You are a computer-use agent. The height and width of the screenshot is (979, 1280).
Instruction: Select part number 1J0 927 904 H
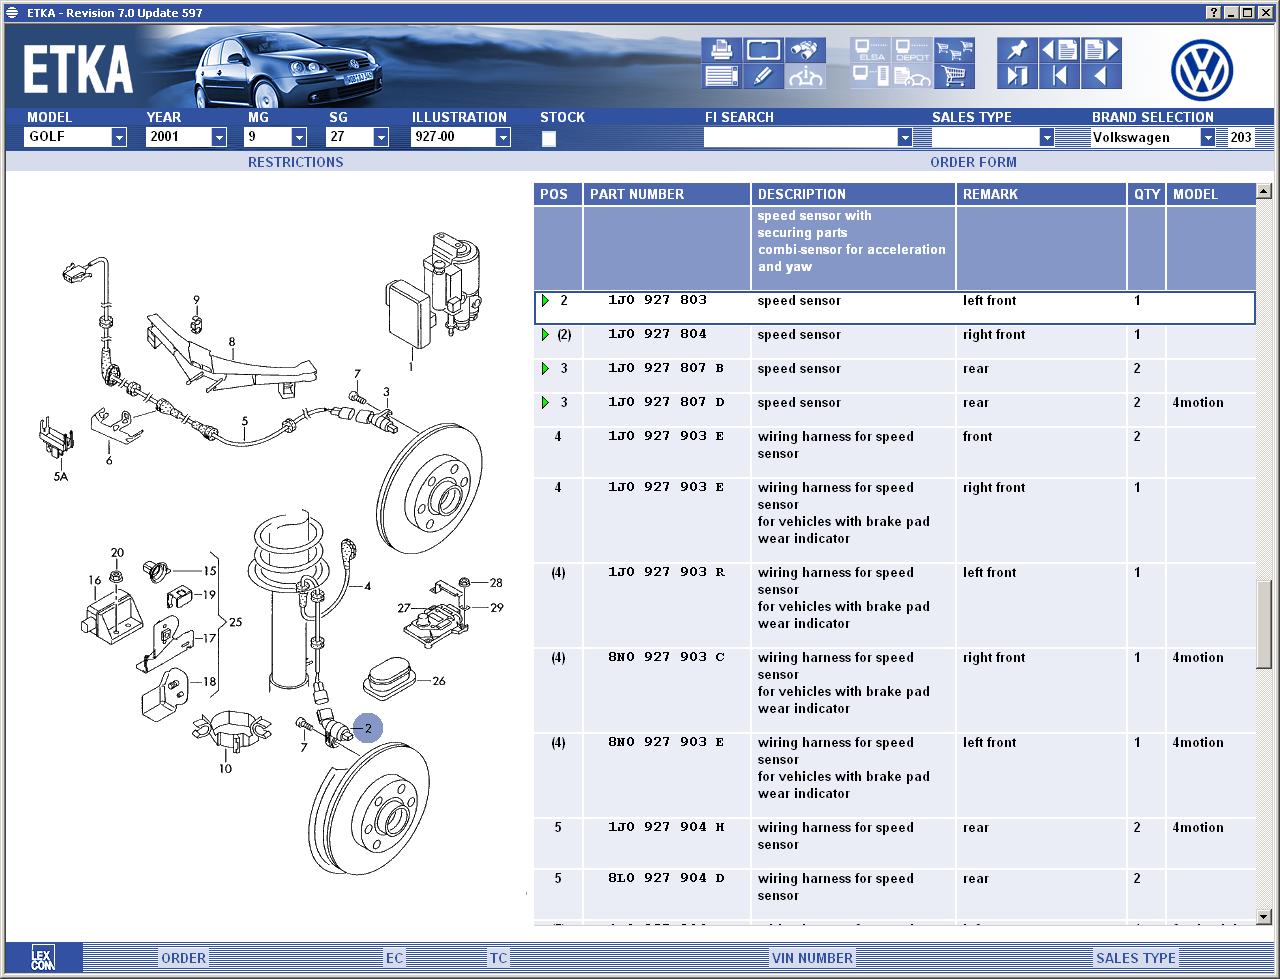(666, 827)
